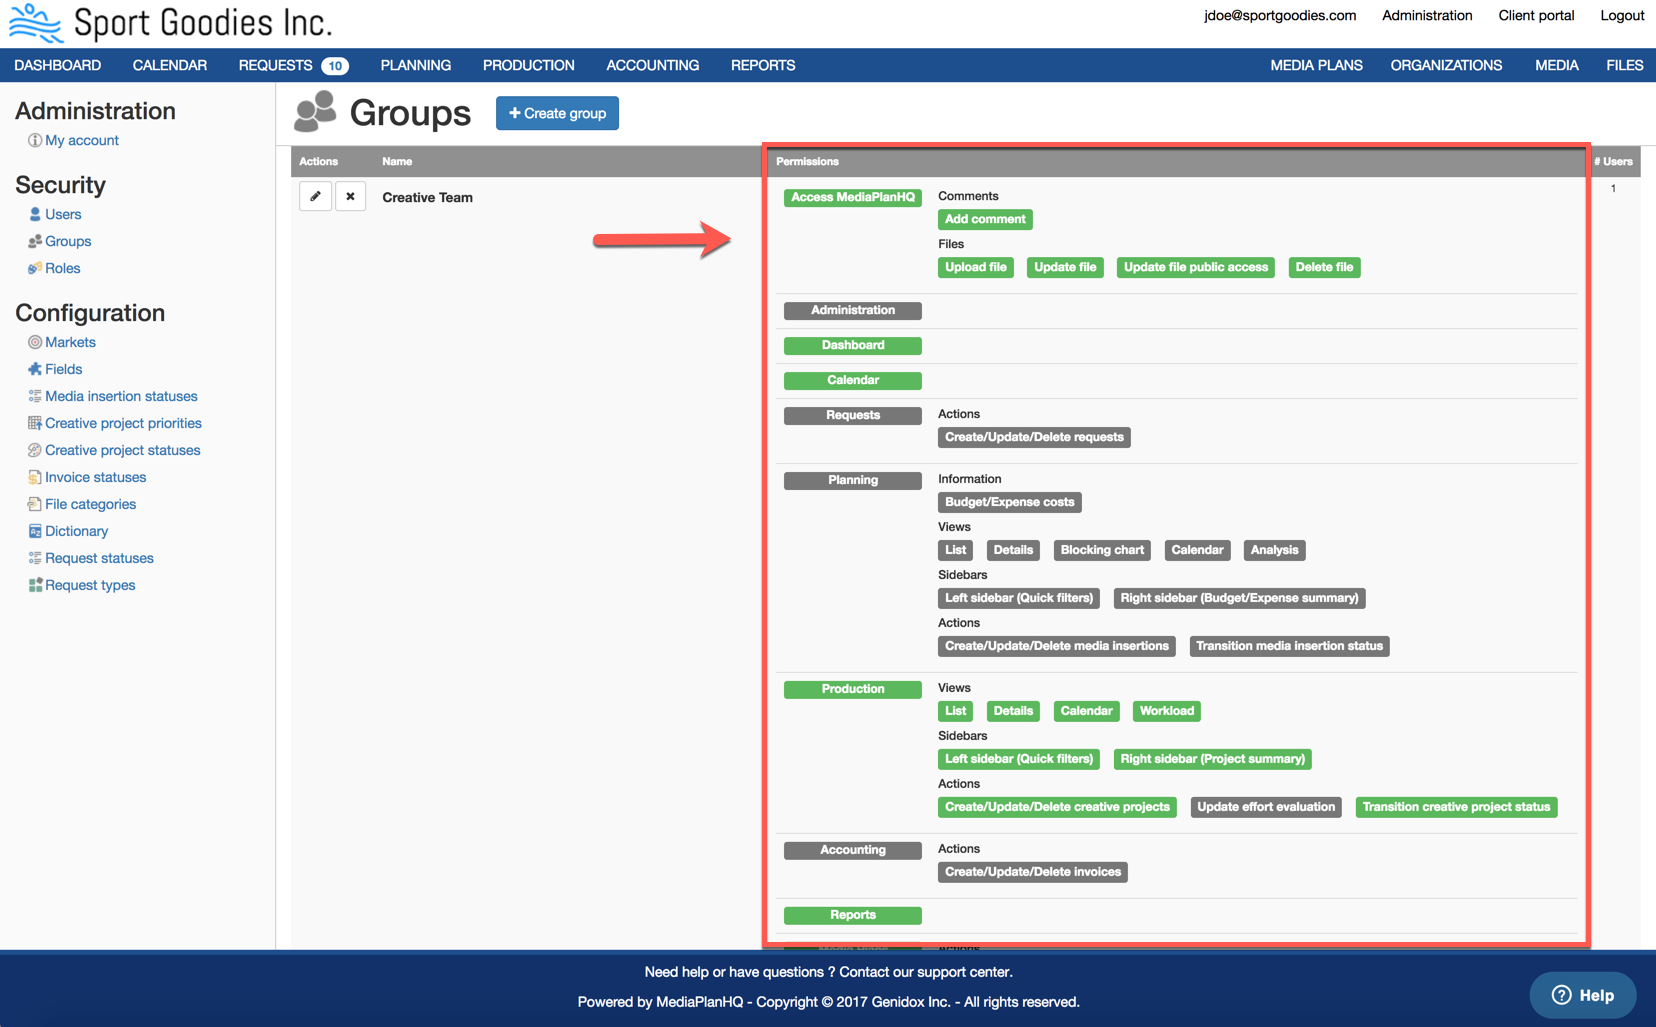Open the Invoice statuses configuration link

(x=95, y=477)
